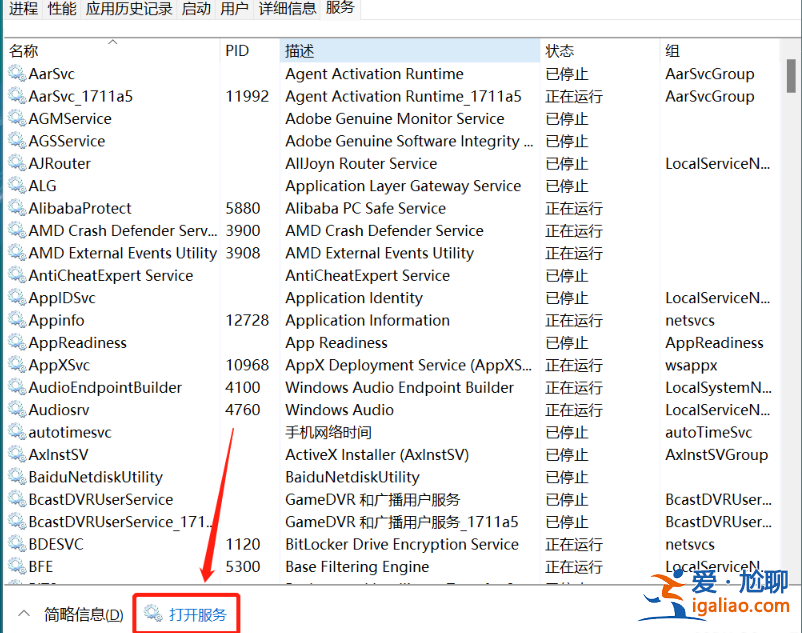This screenshot has height=633, width=802.
Task: Sort services by PID column
Action: [x=237, y=51]
